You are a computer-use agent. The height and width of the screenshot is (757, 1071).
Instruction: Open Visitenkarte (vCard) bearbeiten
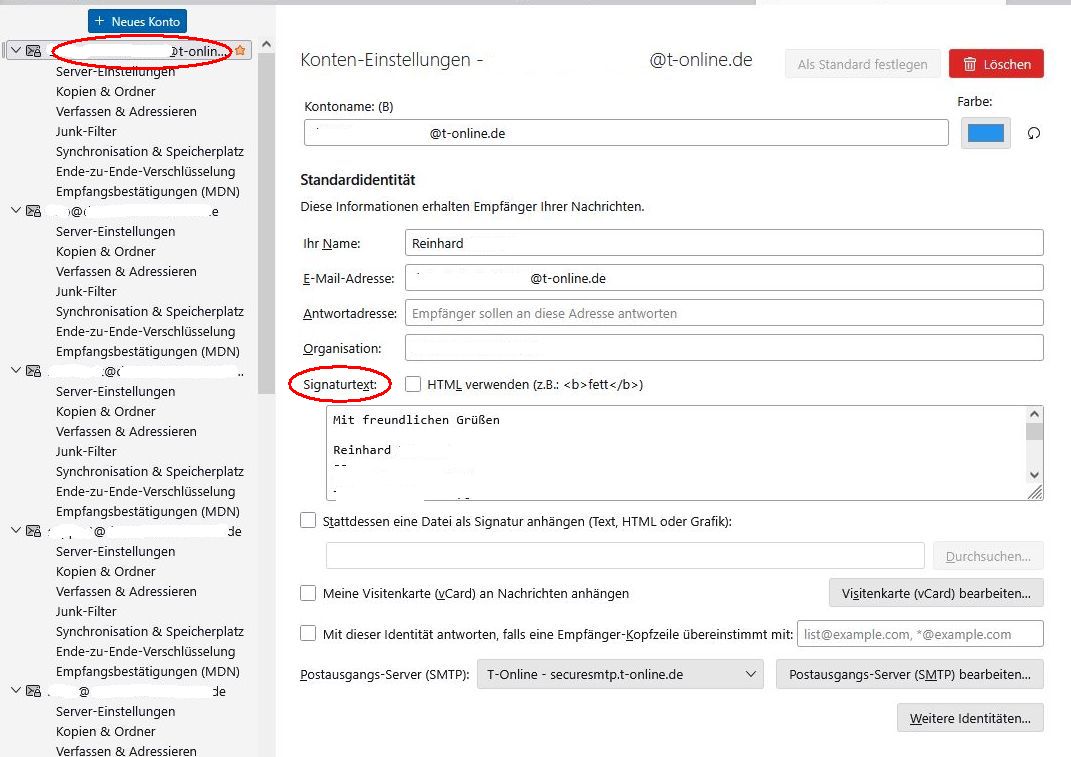point(936,593)
